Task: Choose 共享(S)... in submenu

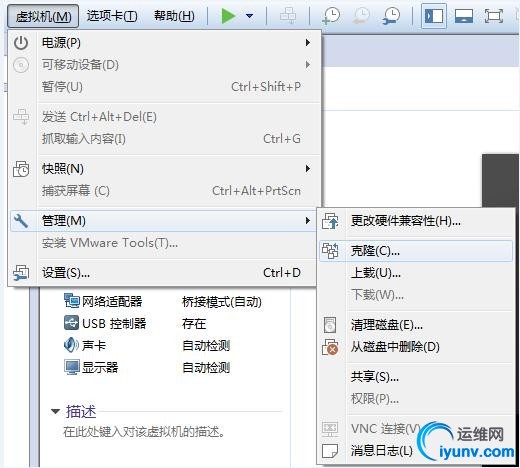Action: (416, 377)
